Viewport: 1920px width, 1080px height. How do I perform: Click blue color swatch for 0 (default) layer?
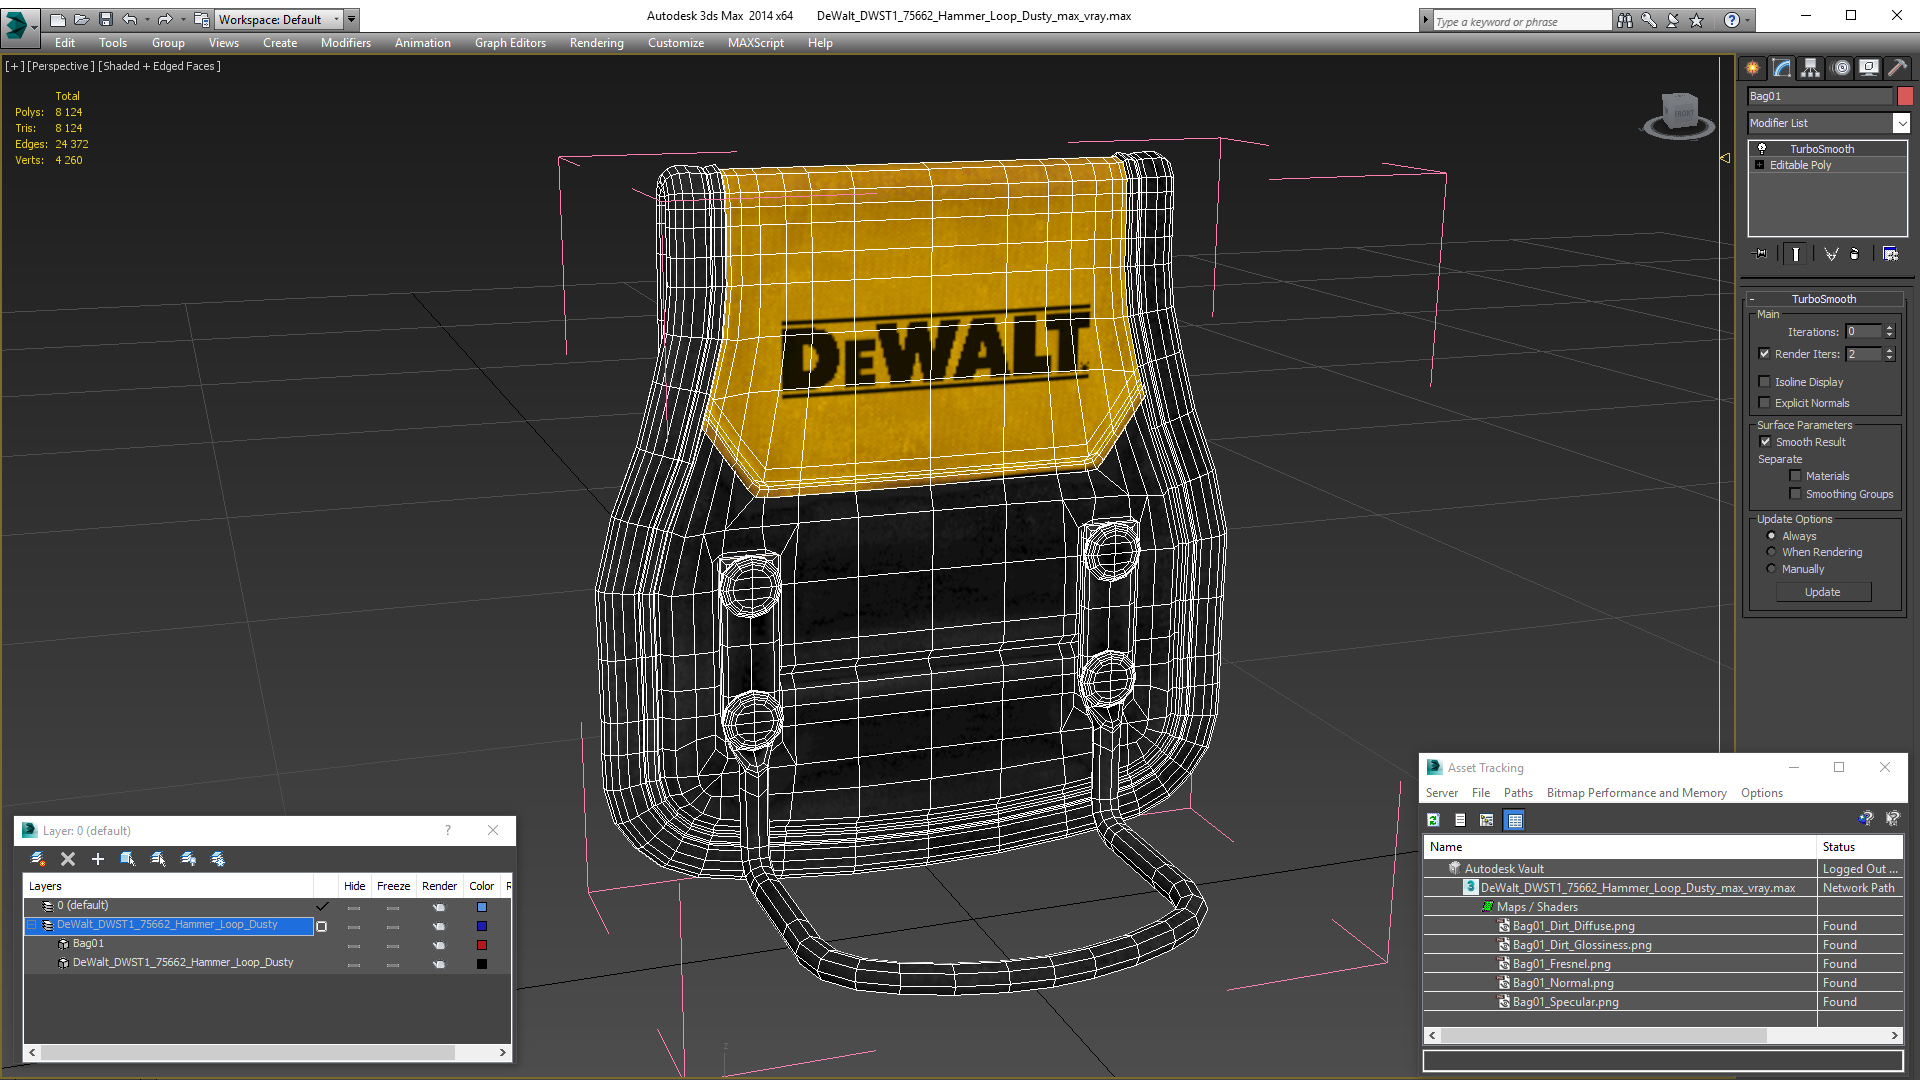click(x=482, y=907)
